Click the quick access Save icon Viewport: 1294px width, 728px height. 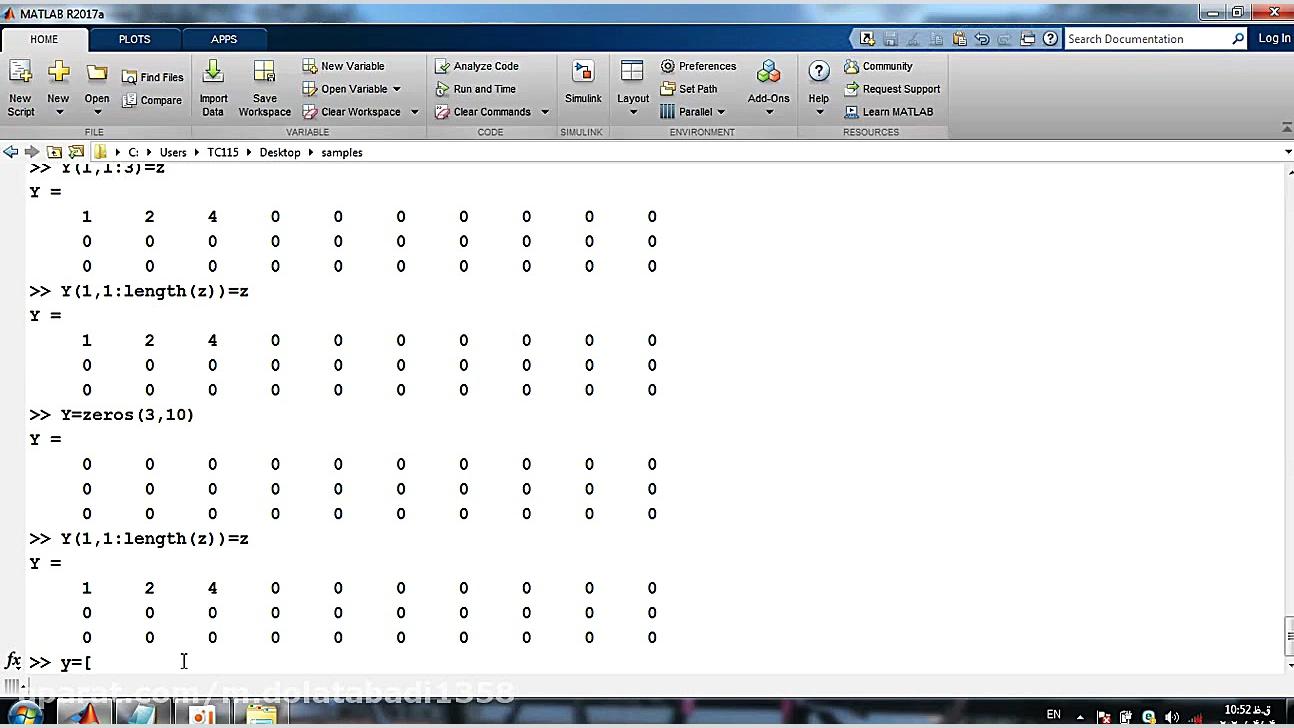[890, 39]
